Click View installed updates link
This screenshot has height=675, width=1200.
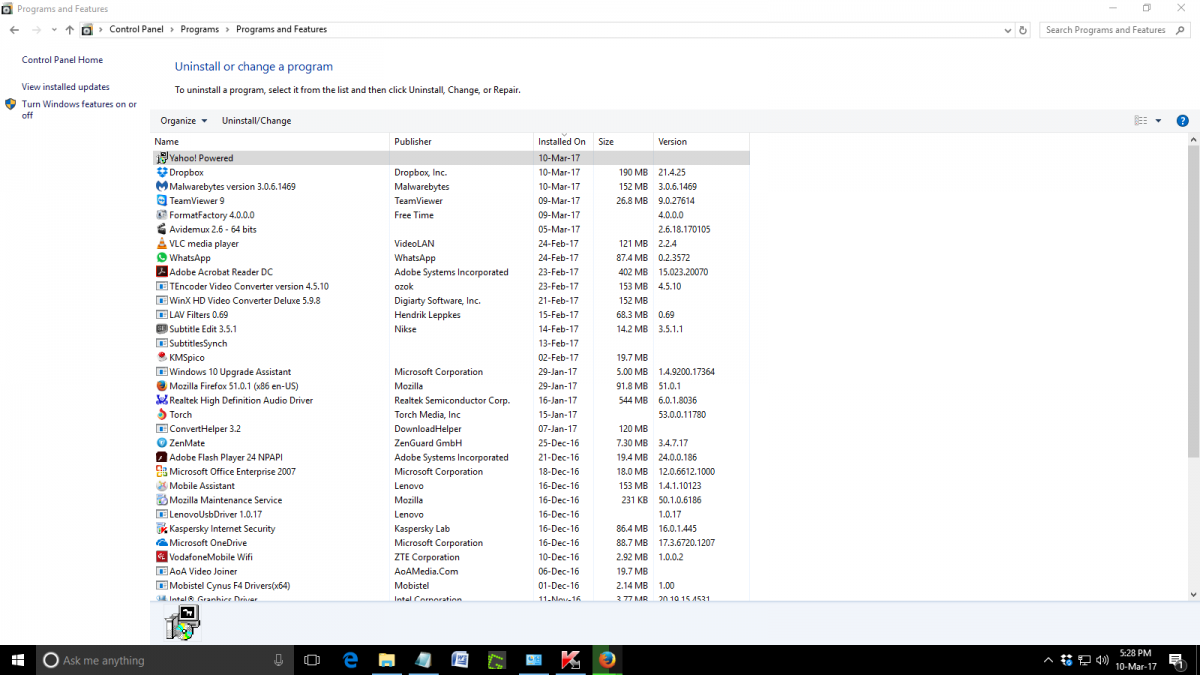tap(66, 87)
